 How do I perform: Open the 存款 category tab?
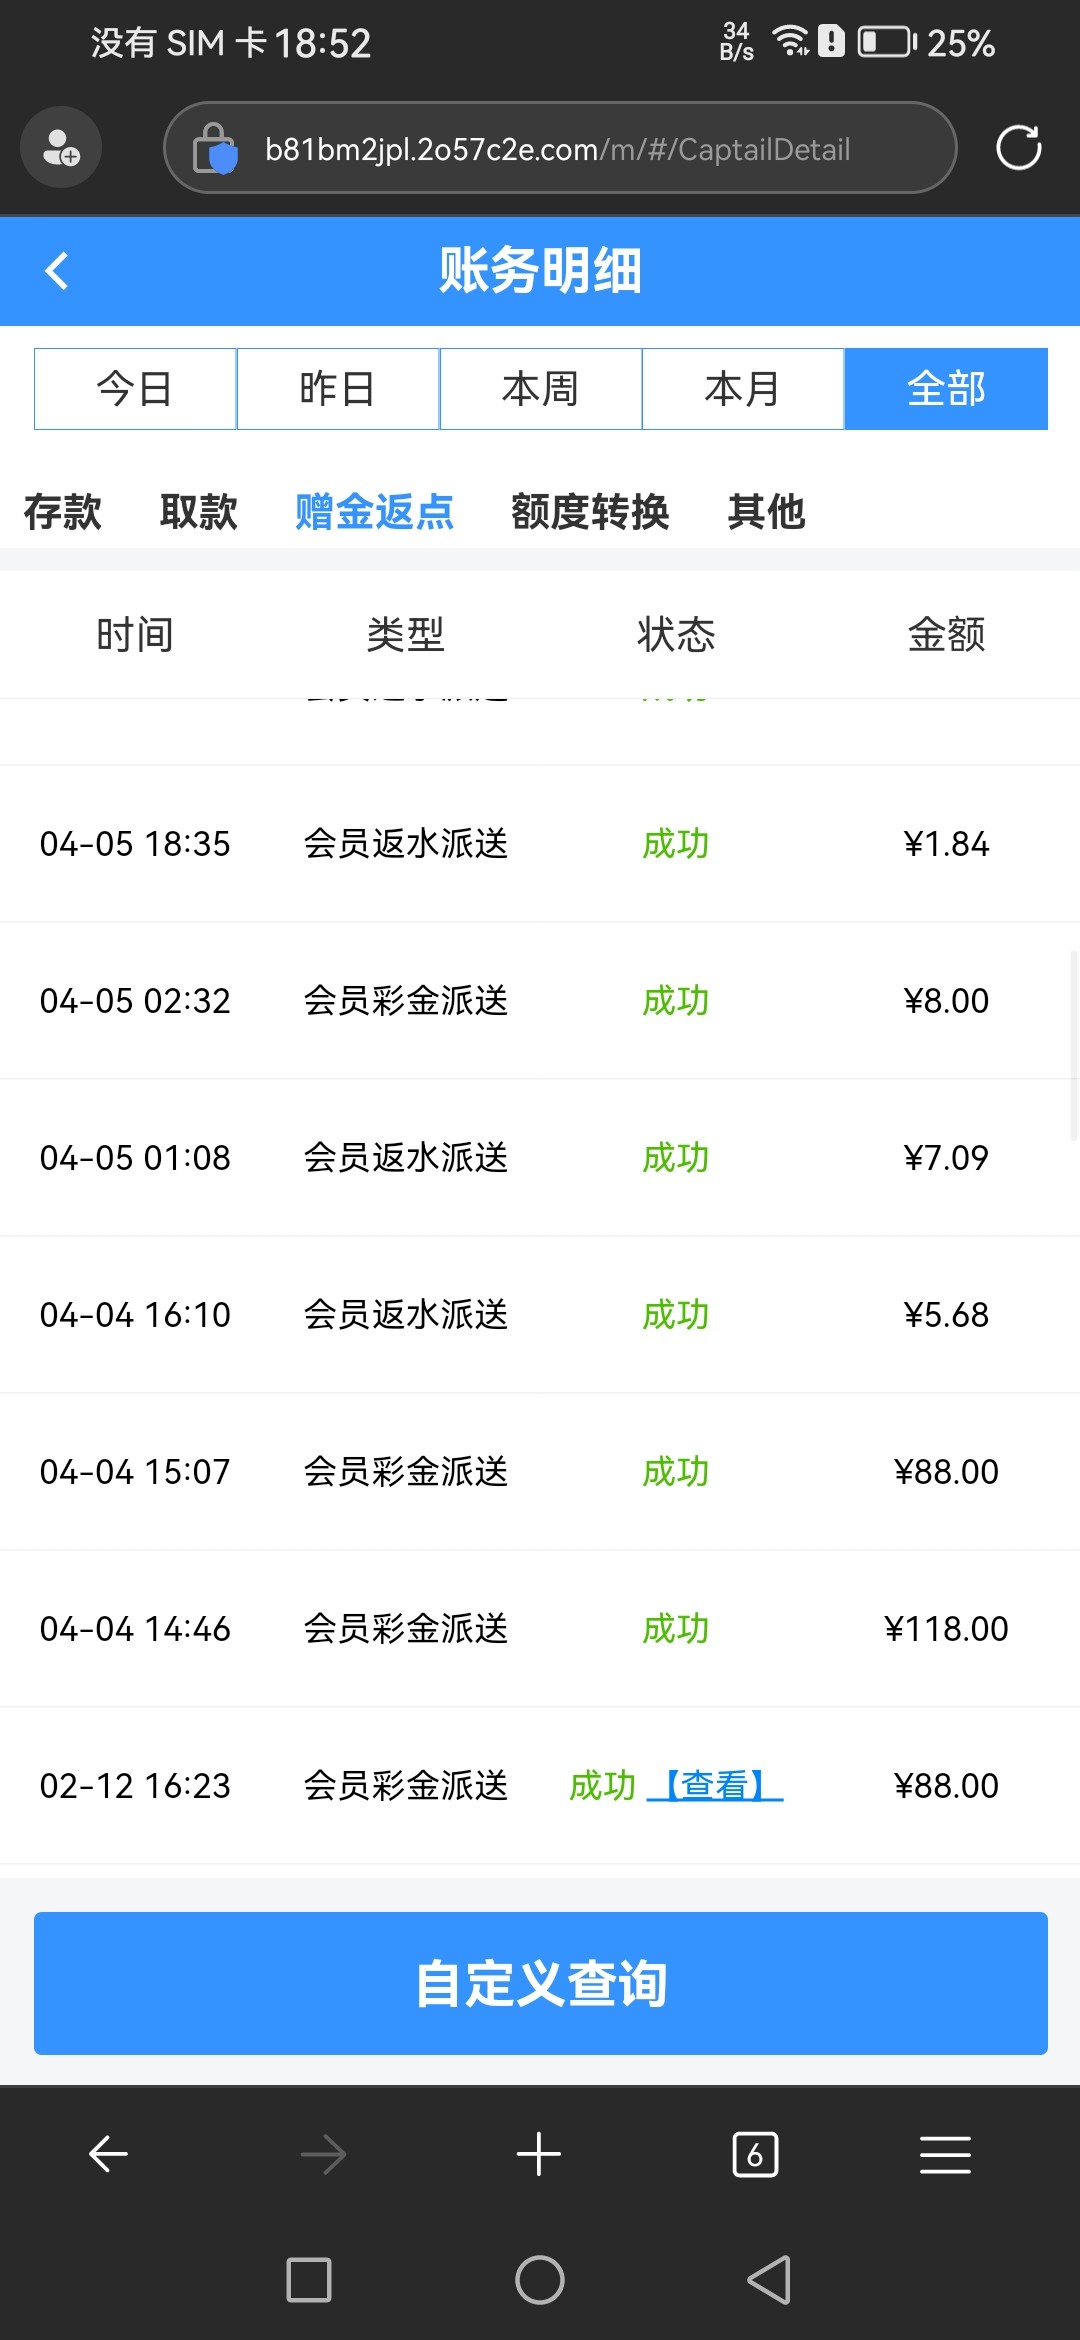(63, 512)
